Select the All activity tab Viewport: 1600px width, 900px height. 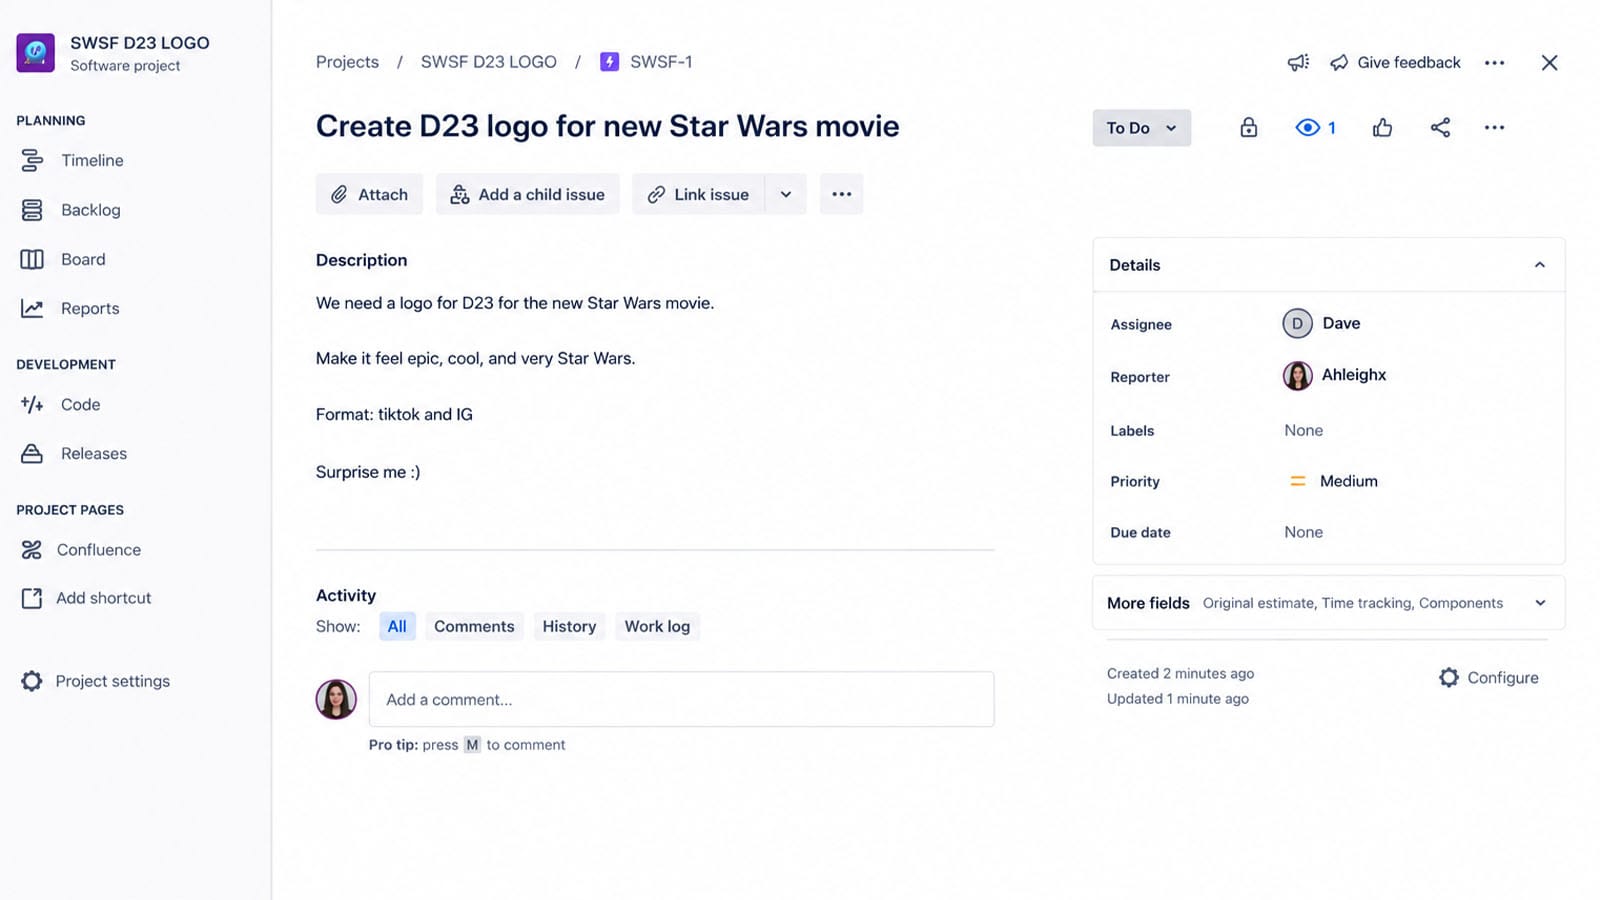397,627
